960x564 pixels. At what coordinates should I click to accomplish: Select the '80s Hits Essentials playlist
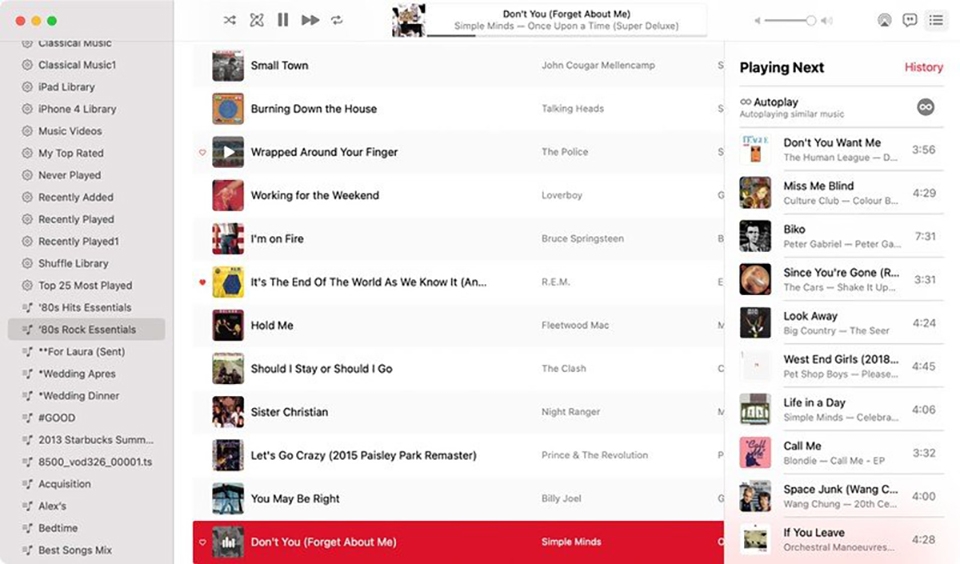coord(86,307)
